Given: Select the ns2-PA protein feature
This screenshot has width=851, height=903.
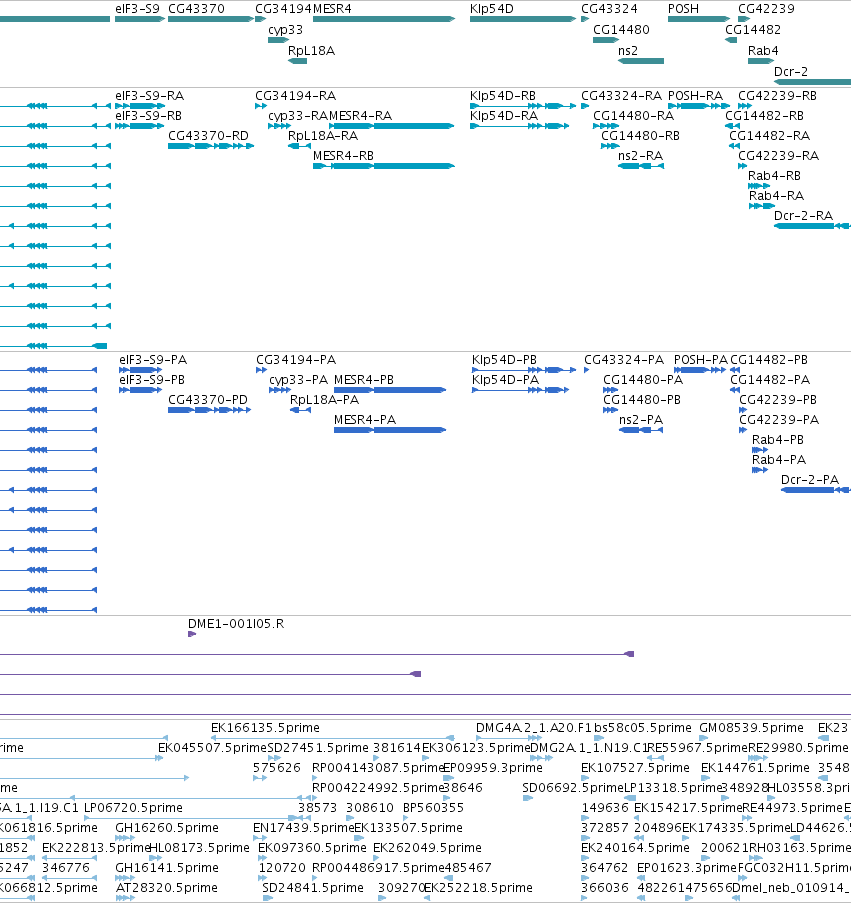Looking at the screenshot, I should click(x=641, y=430).
